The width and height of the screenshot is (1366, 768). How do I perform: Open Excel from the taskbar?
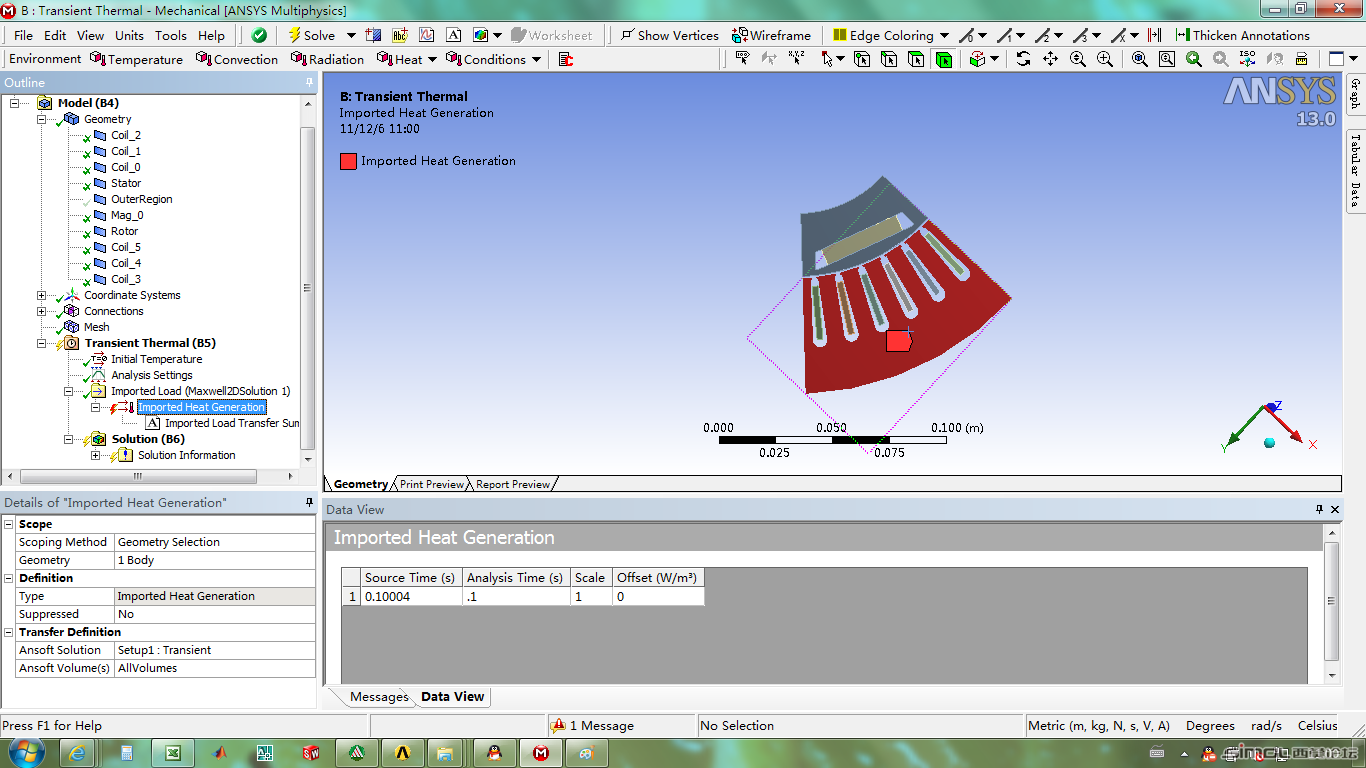(x=171, y=753)
